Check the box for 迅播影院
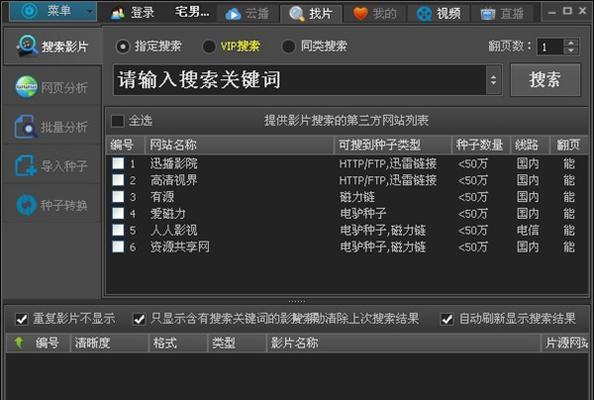This screenshot has width=594, height=400. tap(118, 163)
